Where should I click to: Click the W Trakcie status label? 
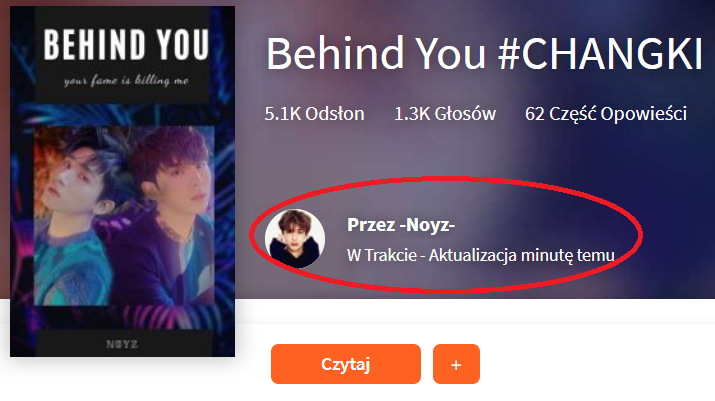(382, 255)
